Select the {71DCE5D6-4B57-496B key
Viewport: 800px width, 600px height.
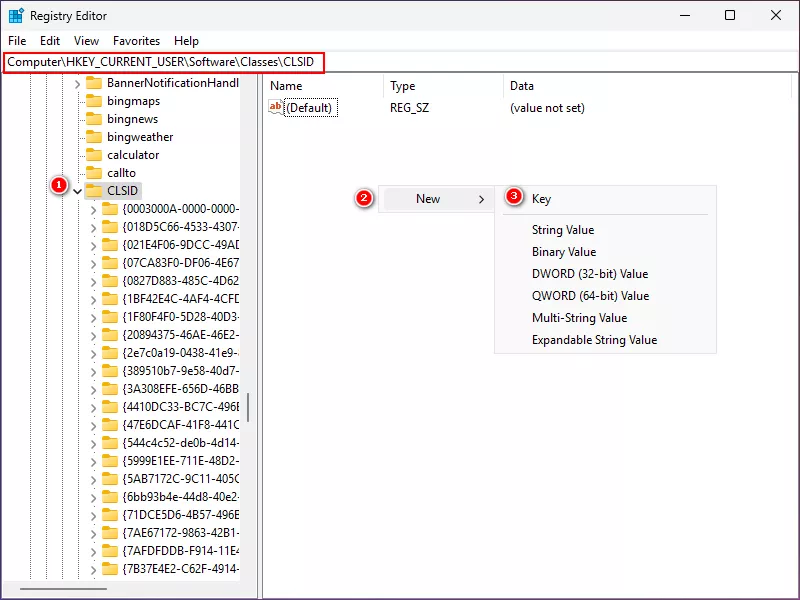(181, 514)
